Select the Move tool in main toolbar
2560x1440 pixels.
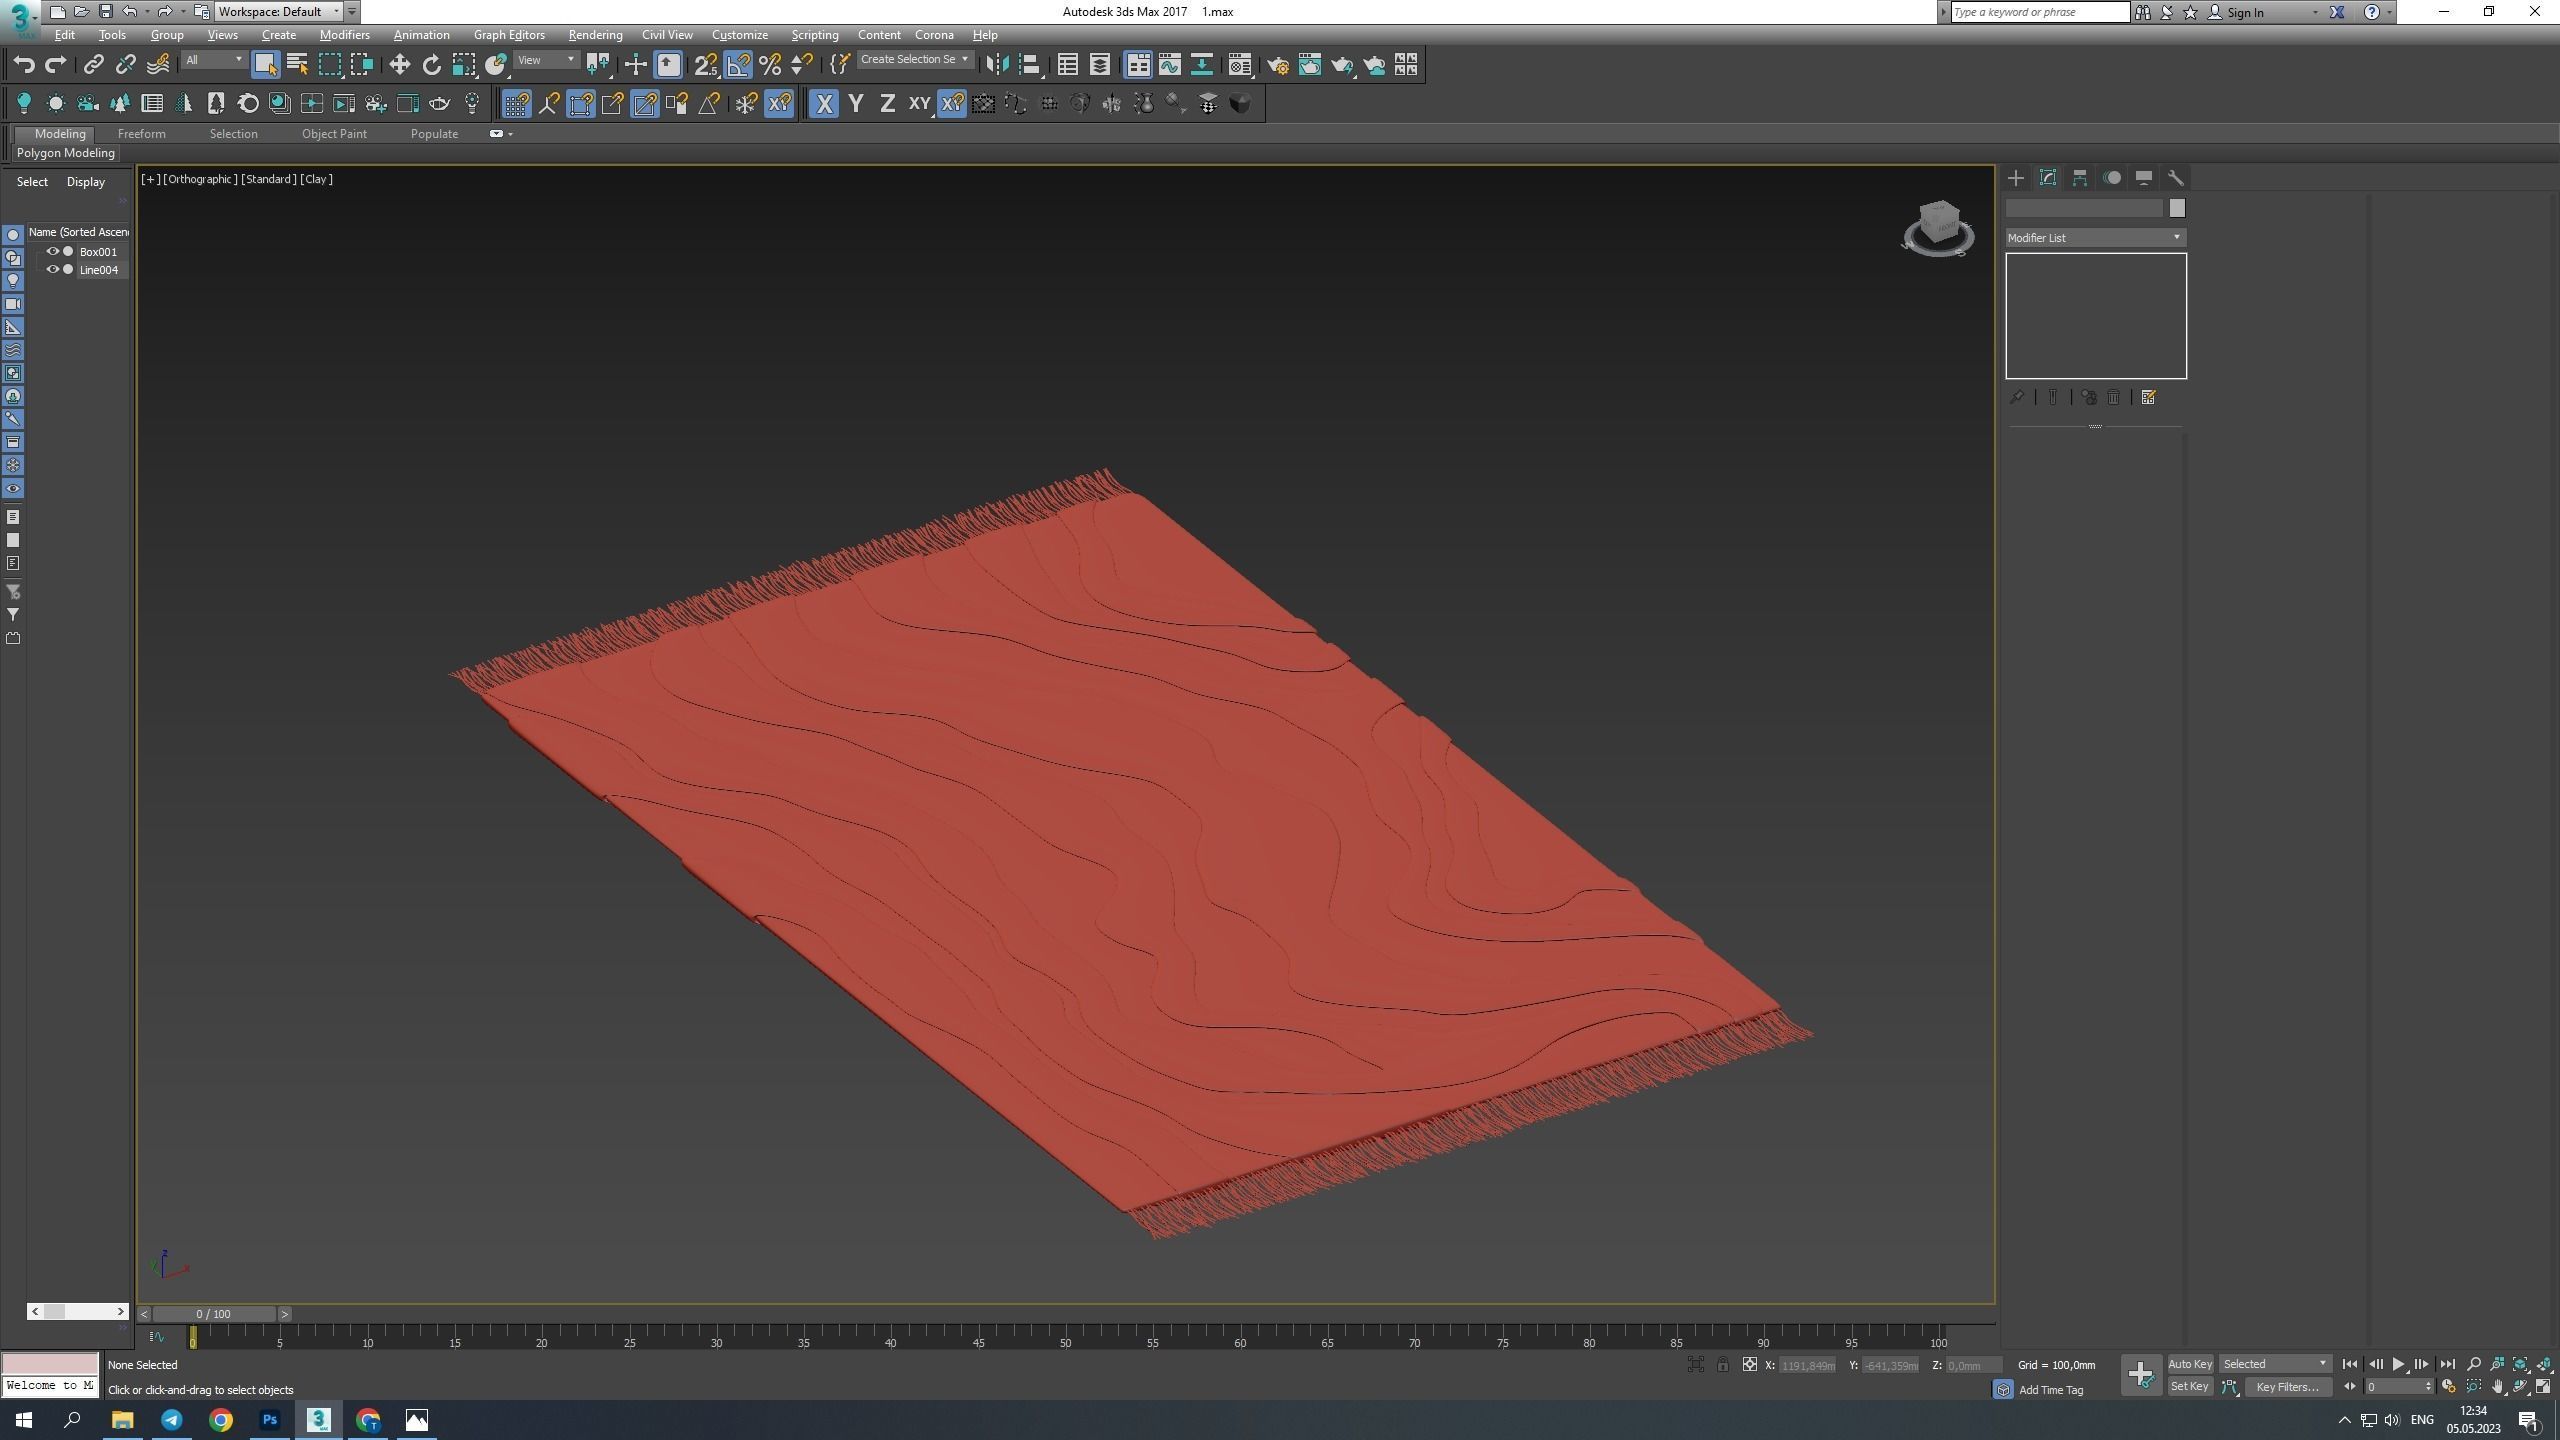tap(399, 65)
